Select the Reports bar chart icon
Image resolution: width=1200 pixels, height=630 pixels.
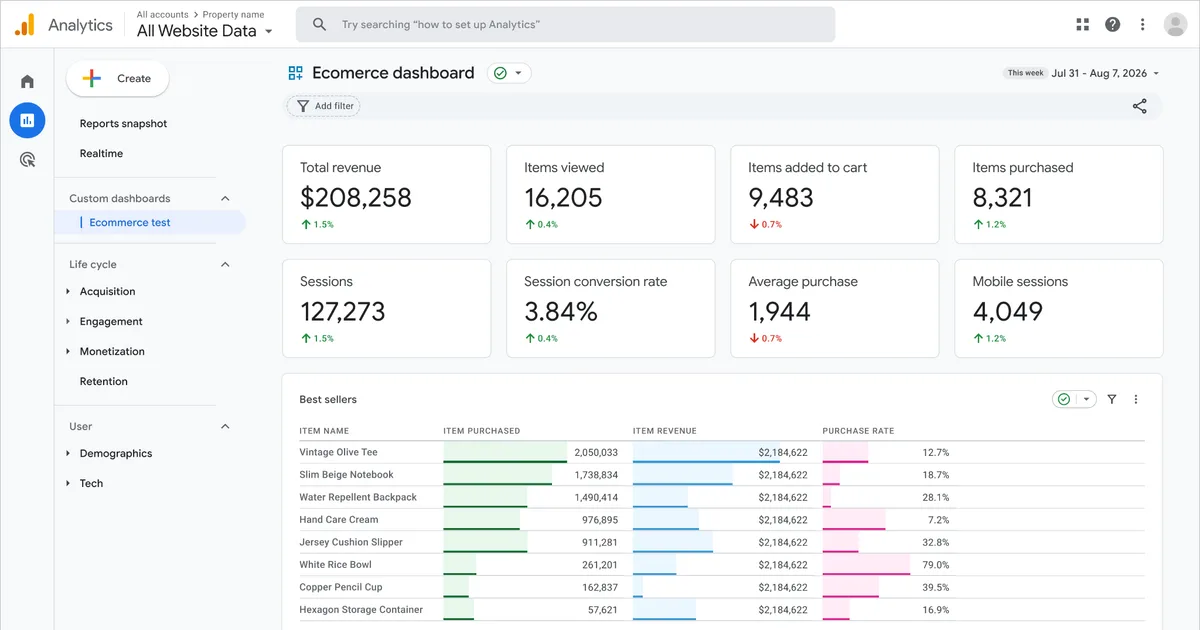click(27, 120)
